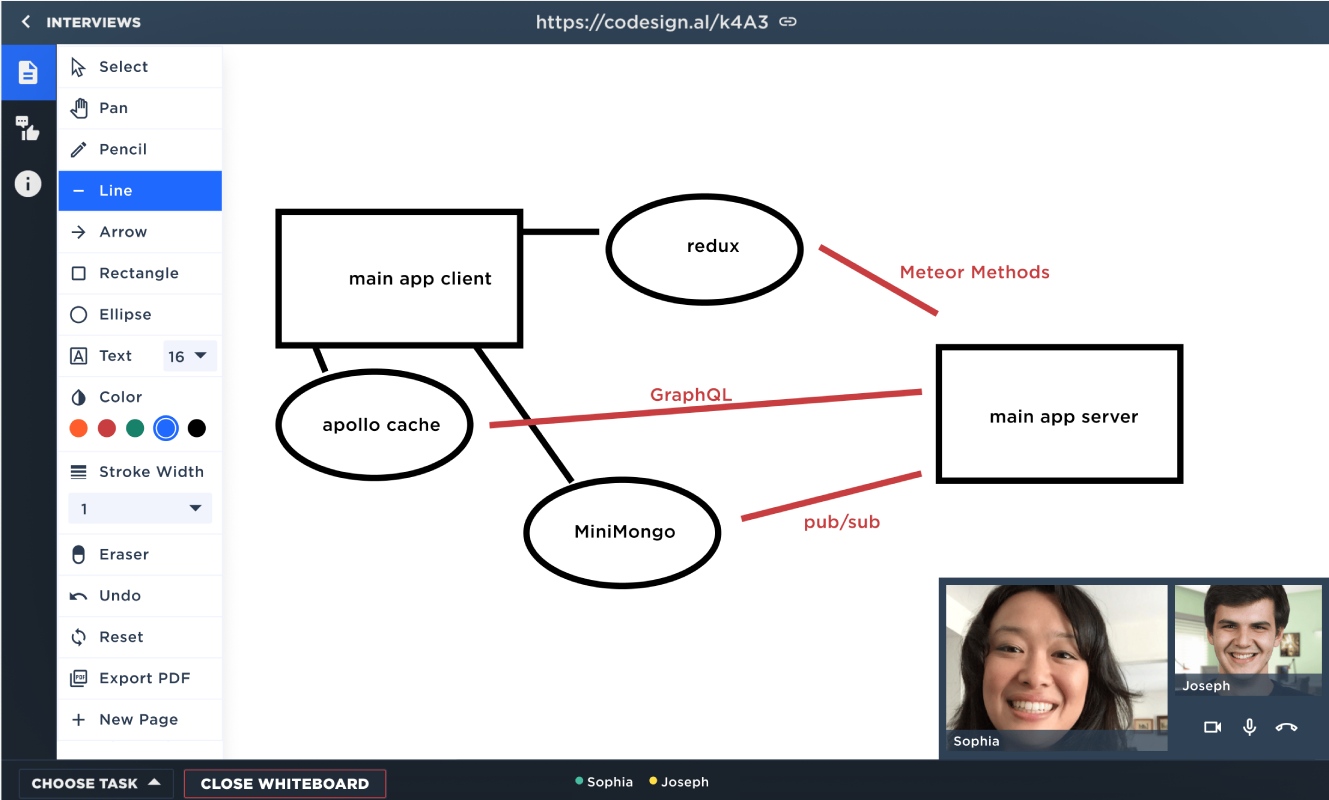The image size is (1329, 800).
Task: Go back to Interviews
Action: (x=81, y=22)
